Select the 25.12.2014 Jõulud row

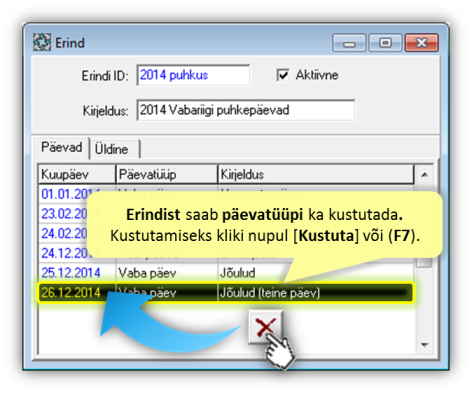(x=226, y=273)
